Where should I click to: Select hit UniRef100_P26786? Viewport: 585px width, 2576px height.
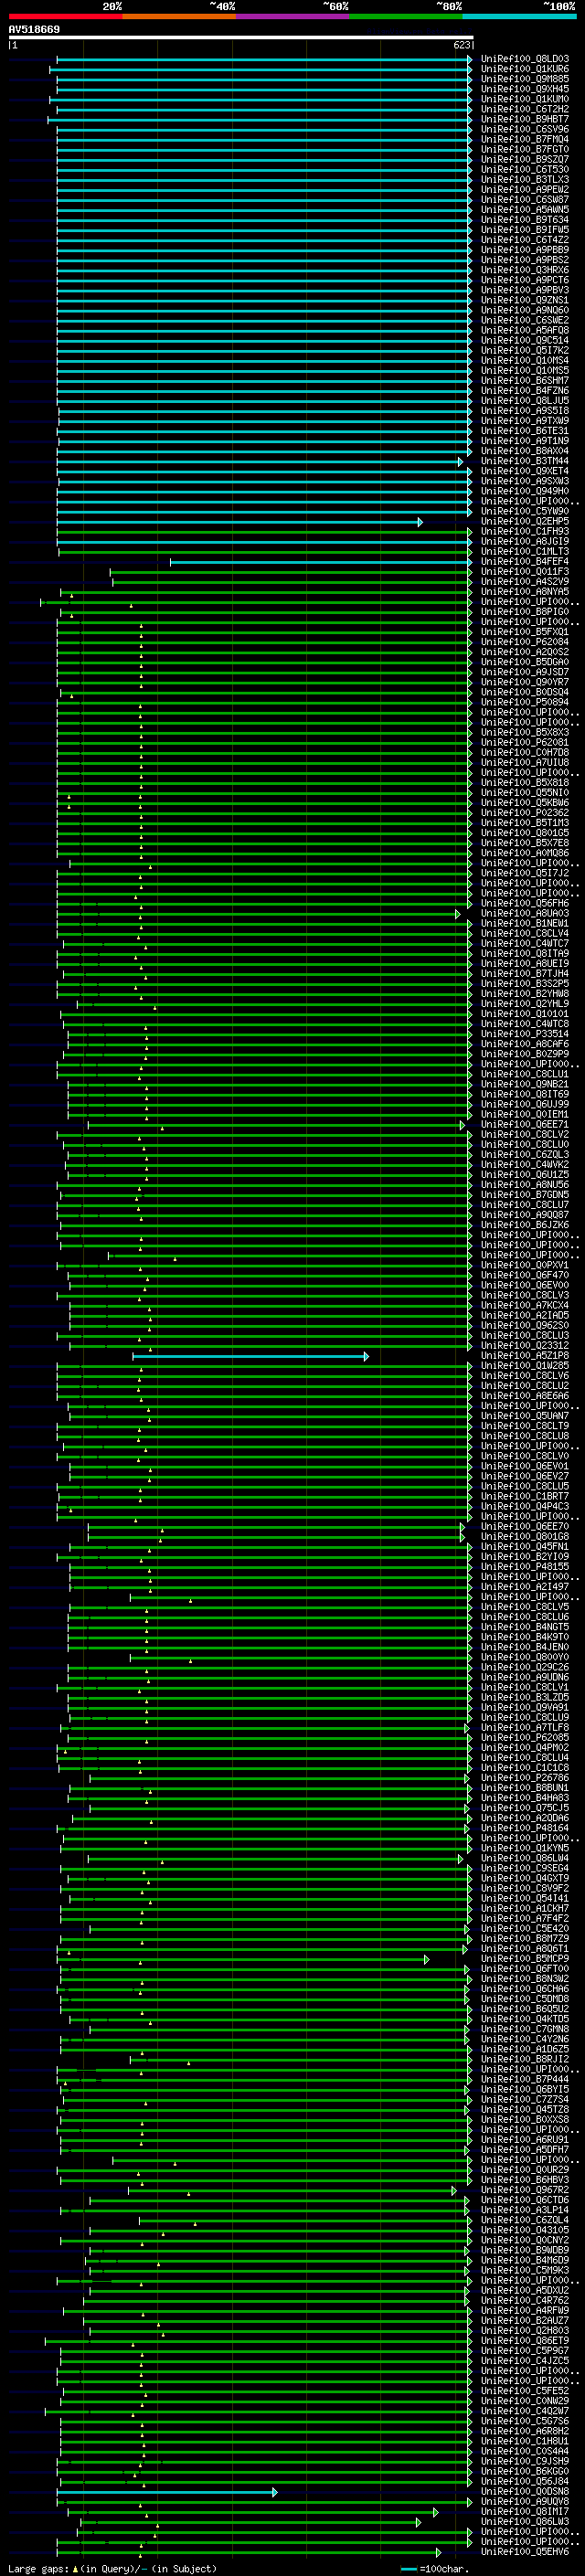pyautogui.click(x=524, y=1777)
